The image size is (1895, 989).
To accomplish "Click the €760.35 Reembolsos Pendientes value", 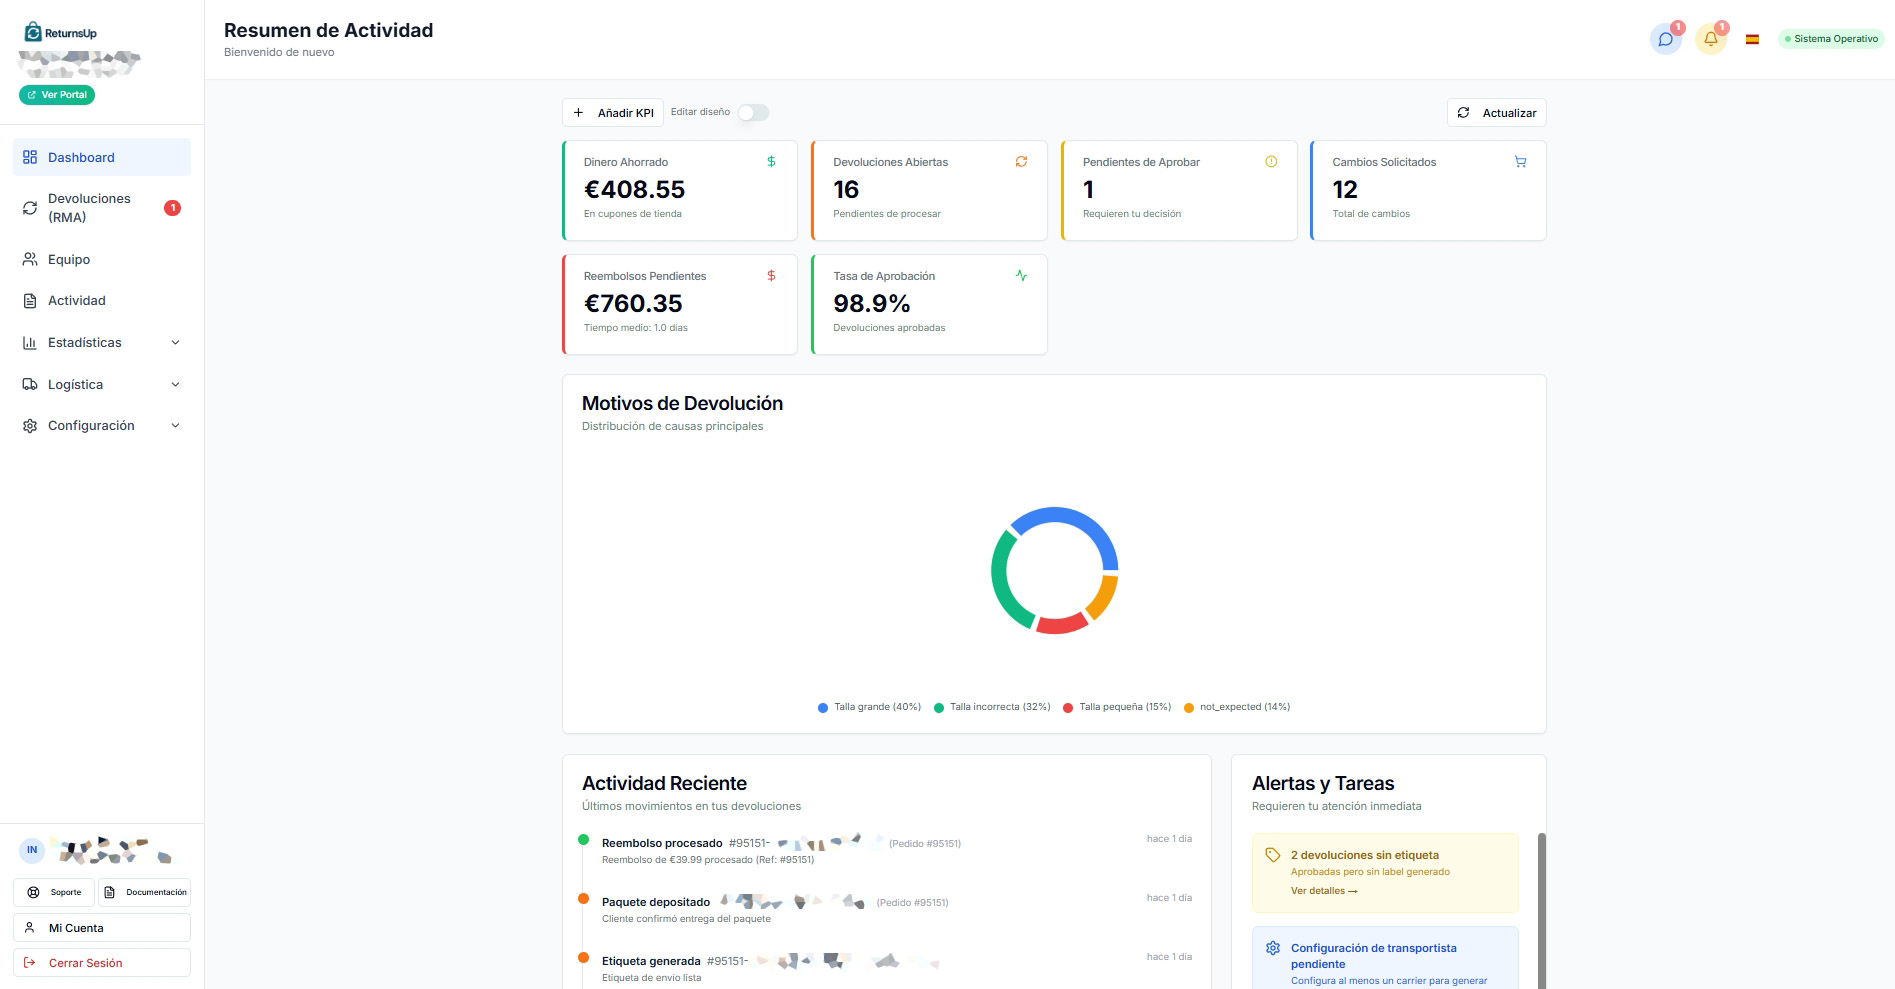I will (633, 304).
